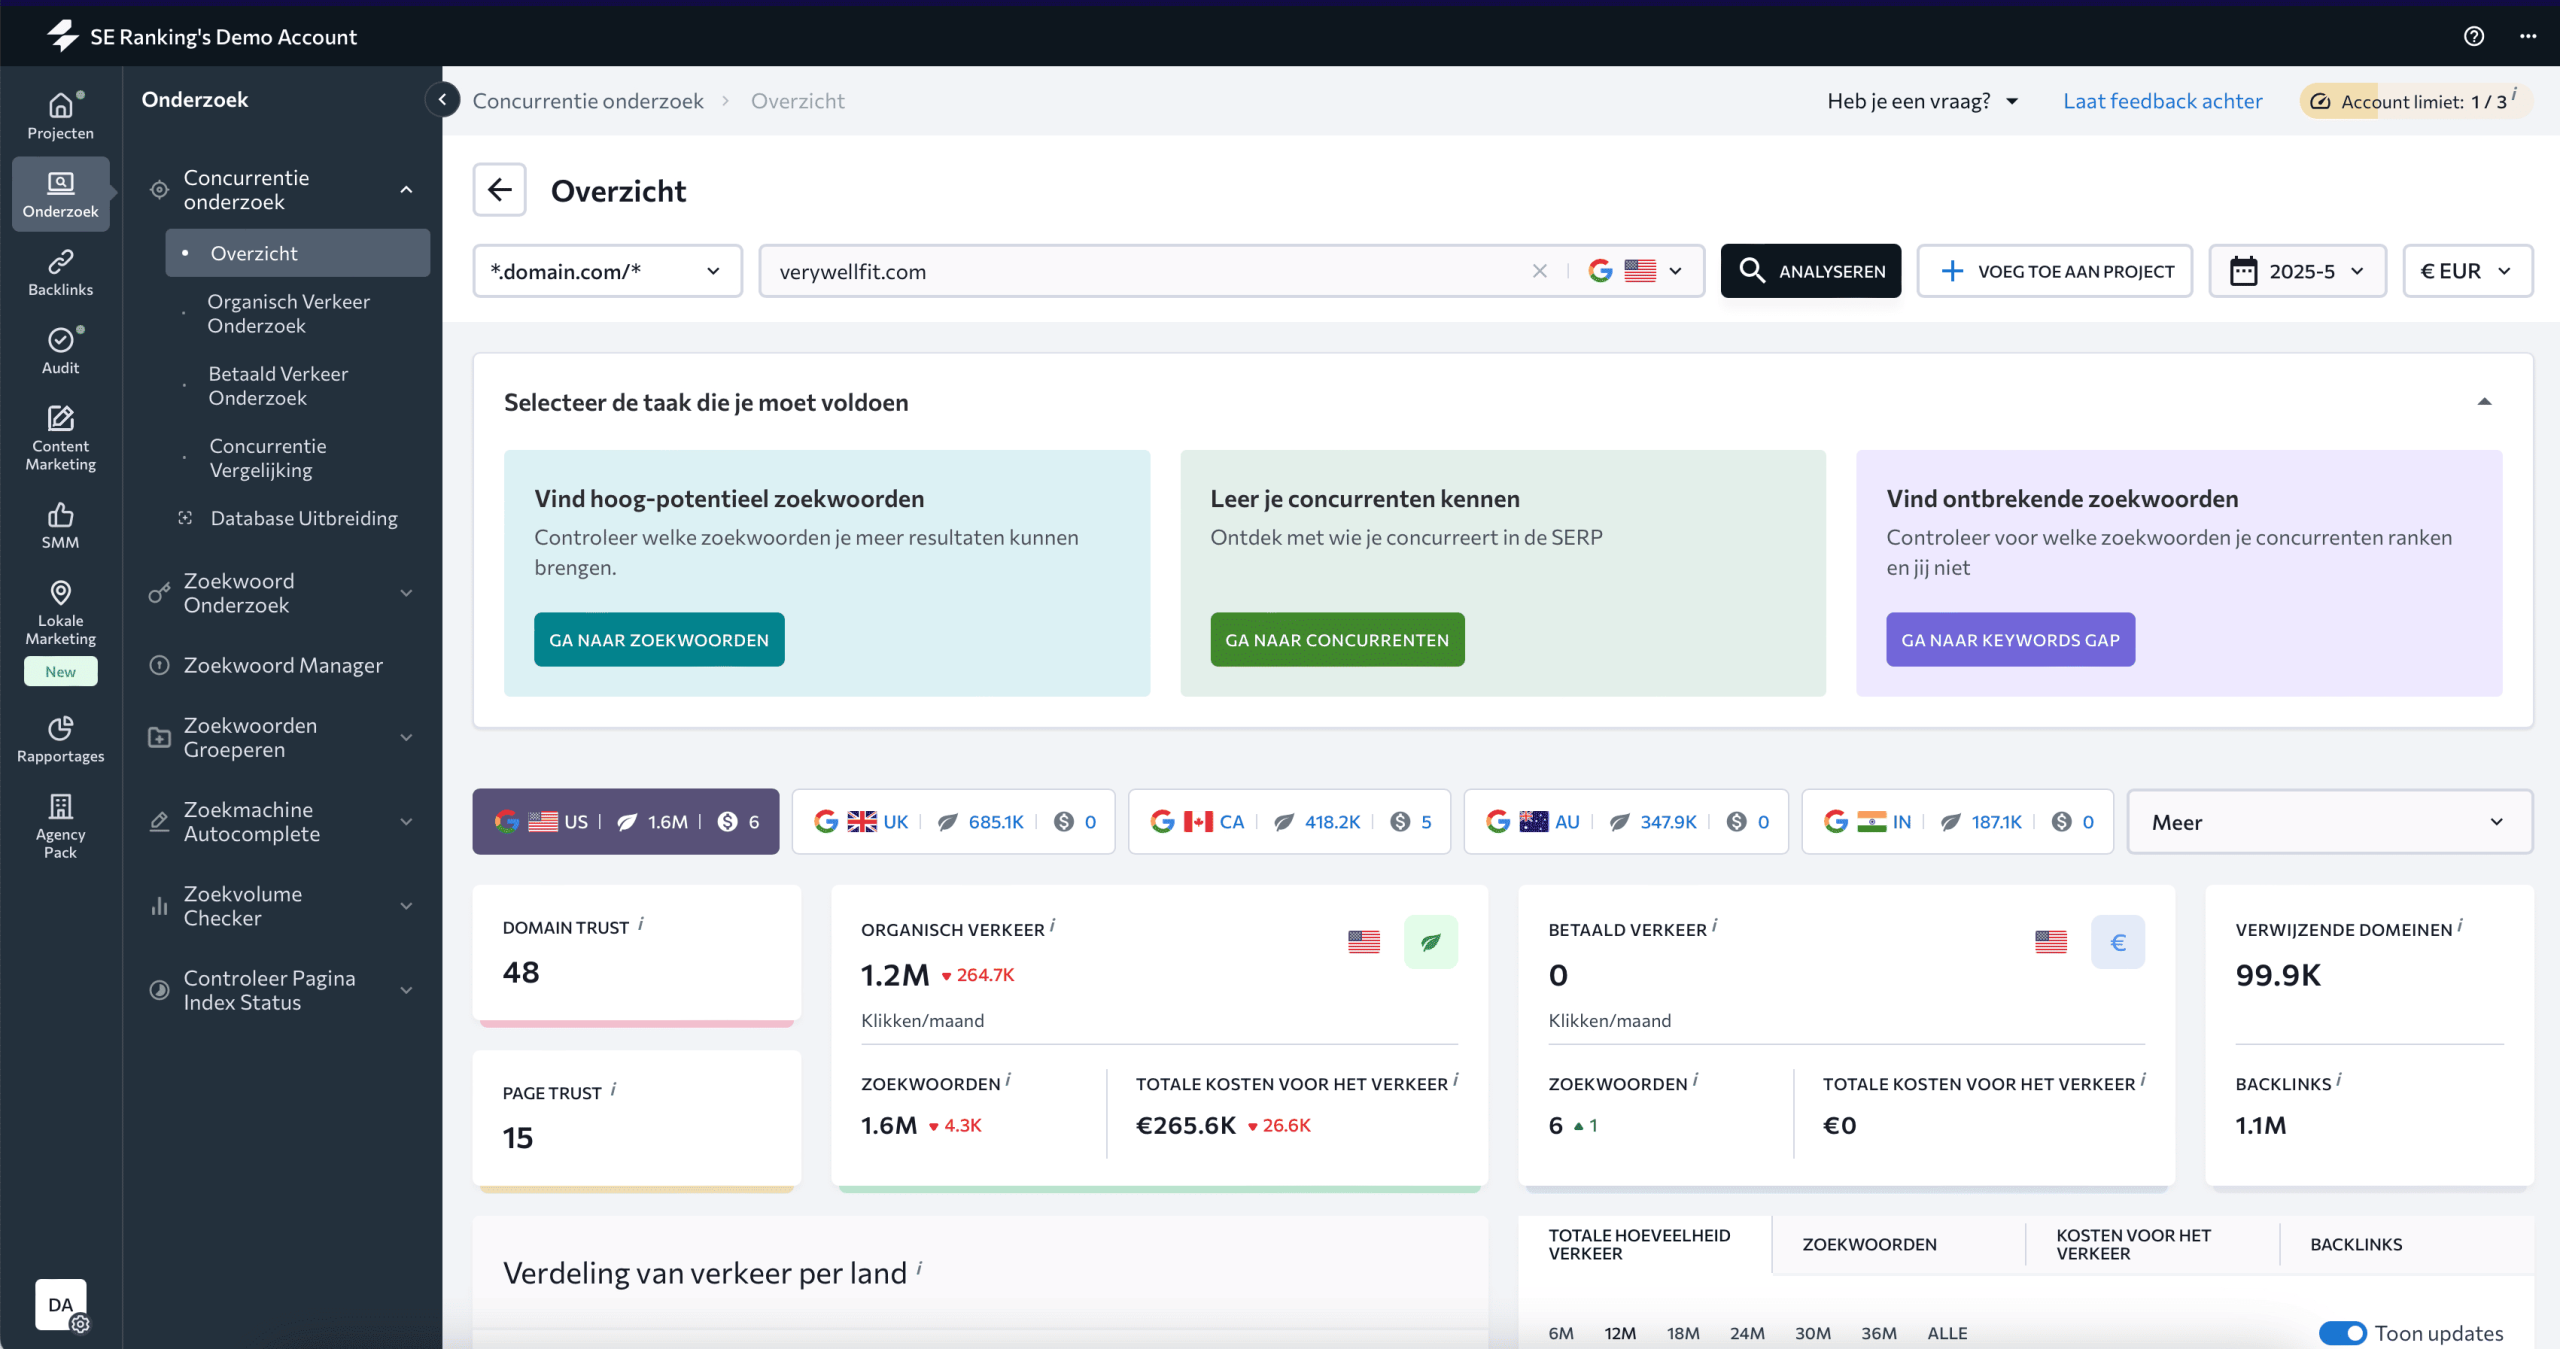Select the AU country tab
The width and height of the screenshot is (2560, 1349).
(x=1626, y=822)
